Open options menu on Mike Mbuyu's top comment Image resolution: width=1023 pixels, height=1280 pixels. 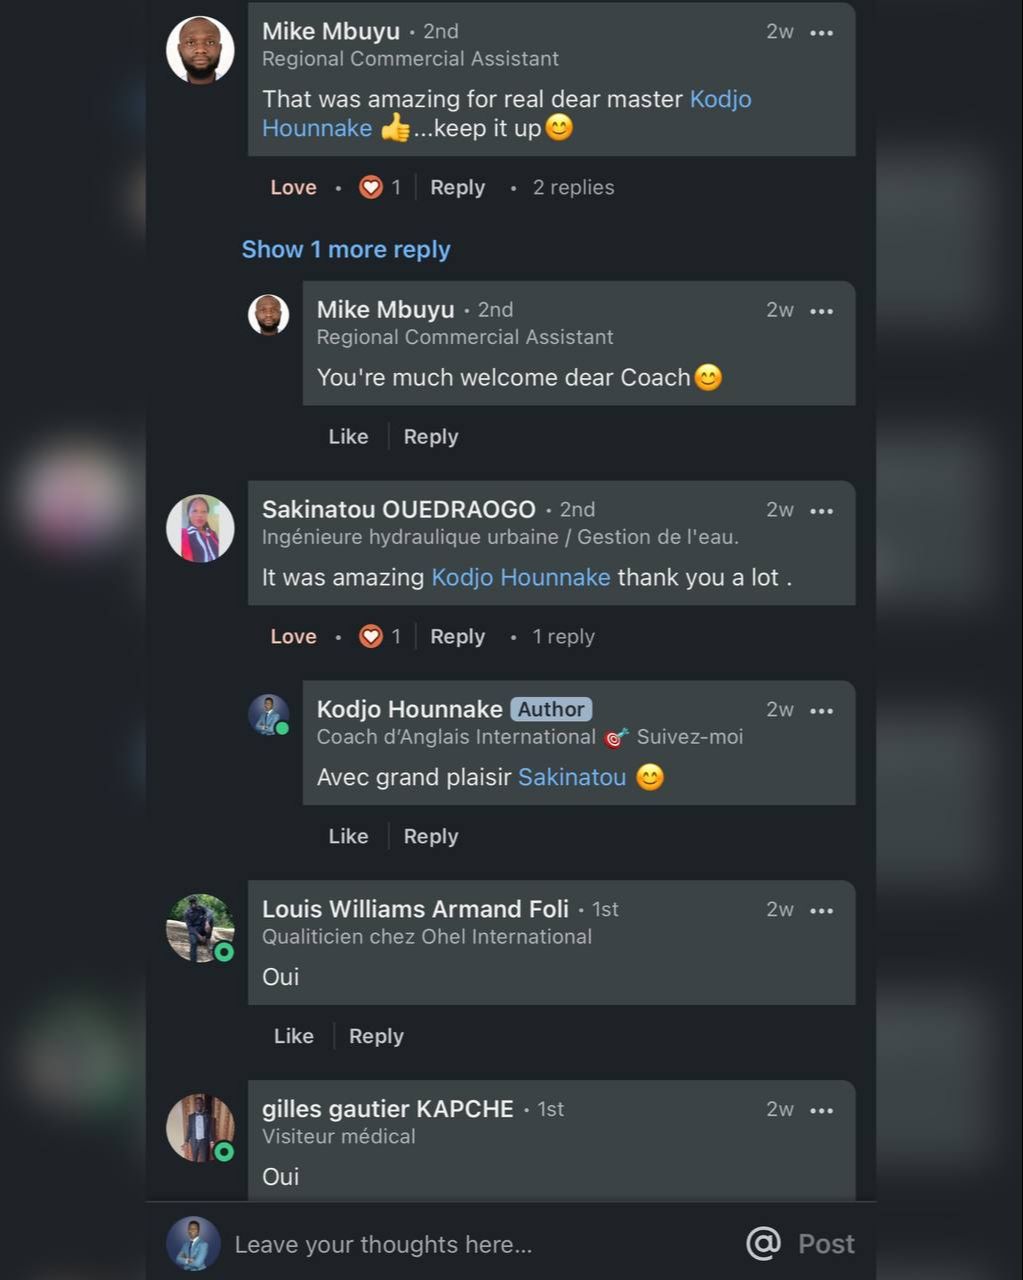coord(821,33)
